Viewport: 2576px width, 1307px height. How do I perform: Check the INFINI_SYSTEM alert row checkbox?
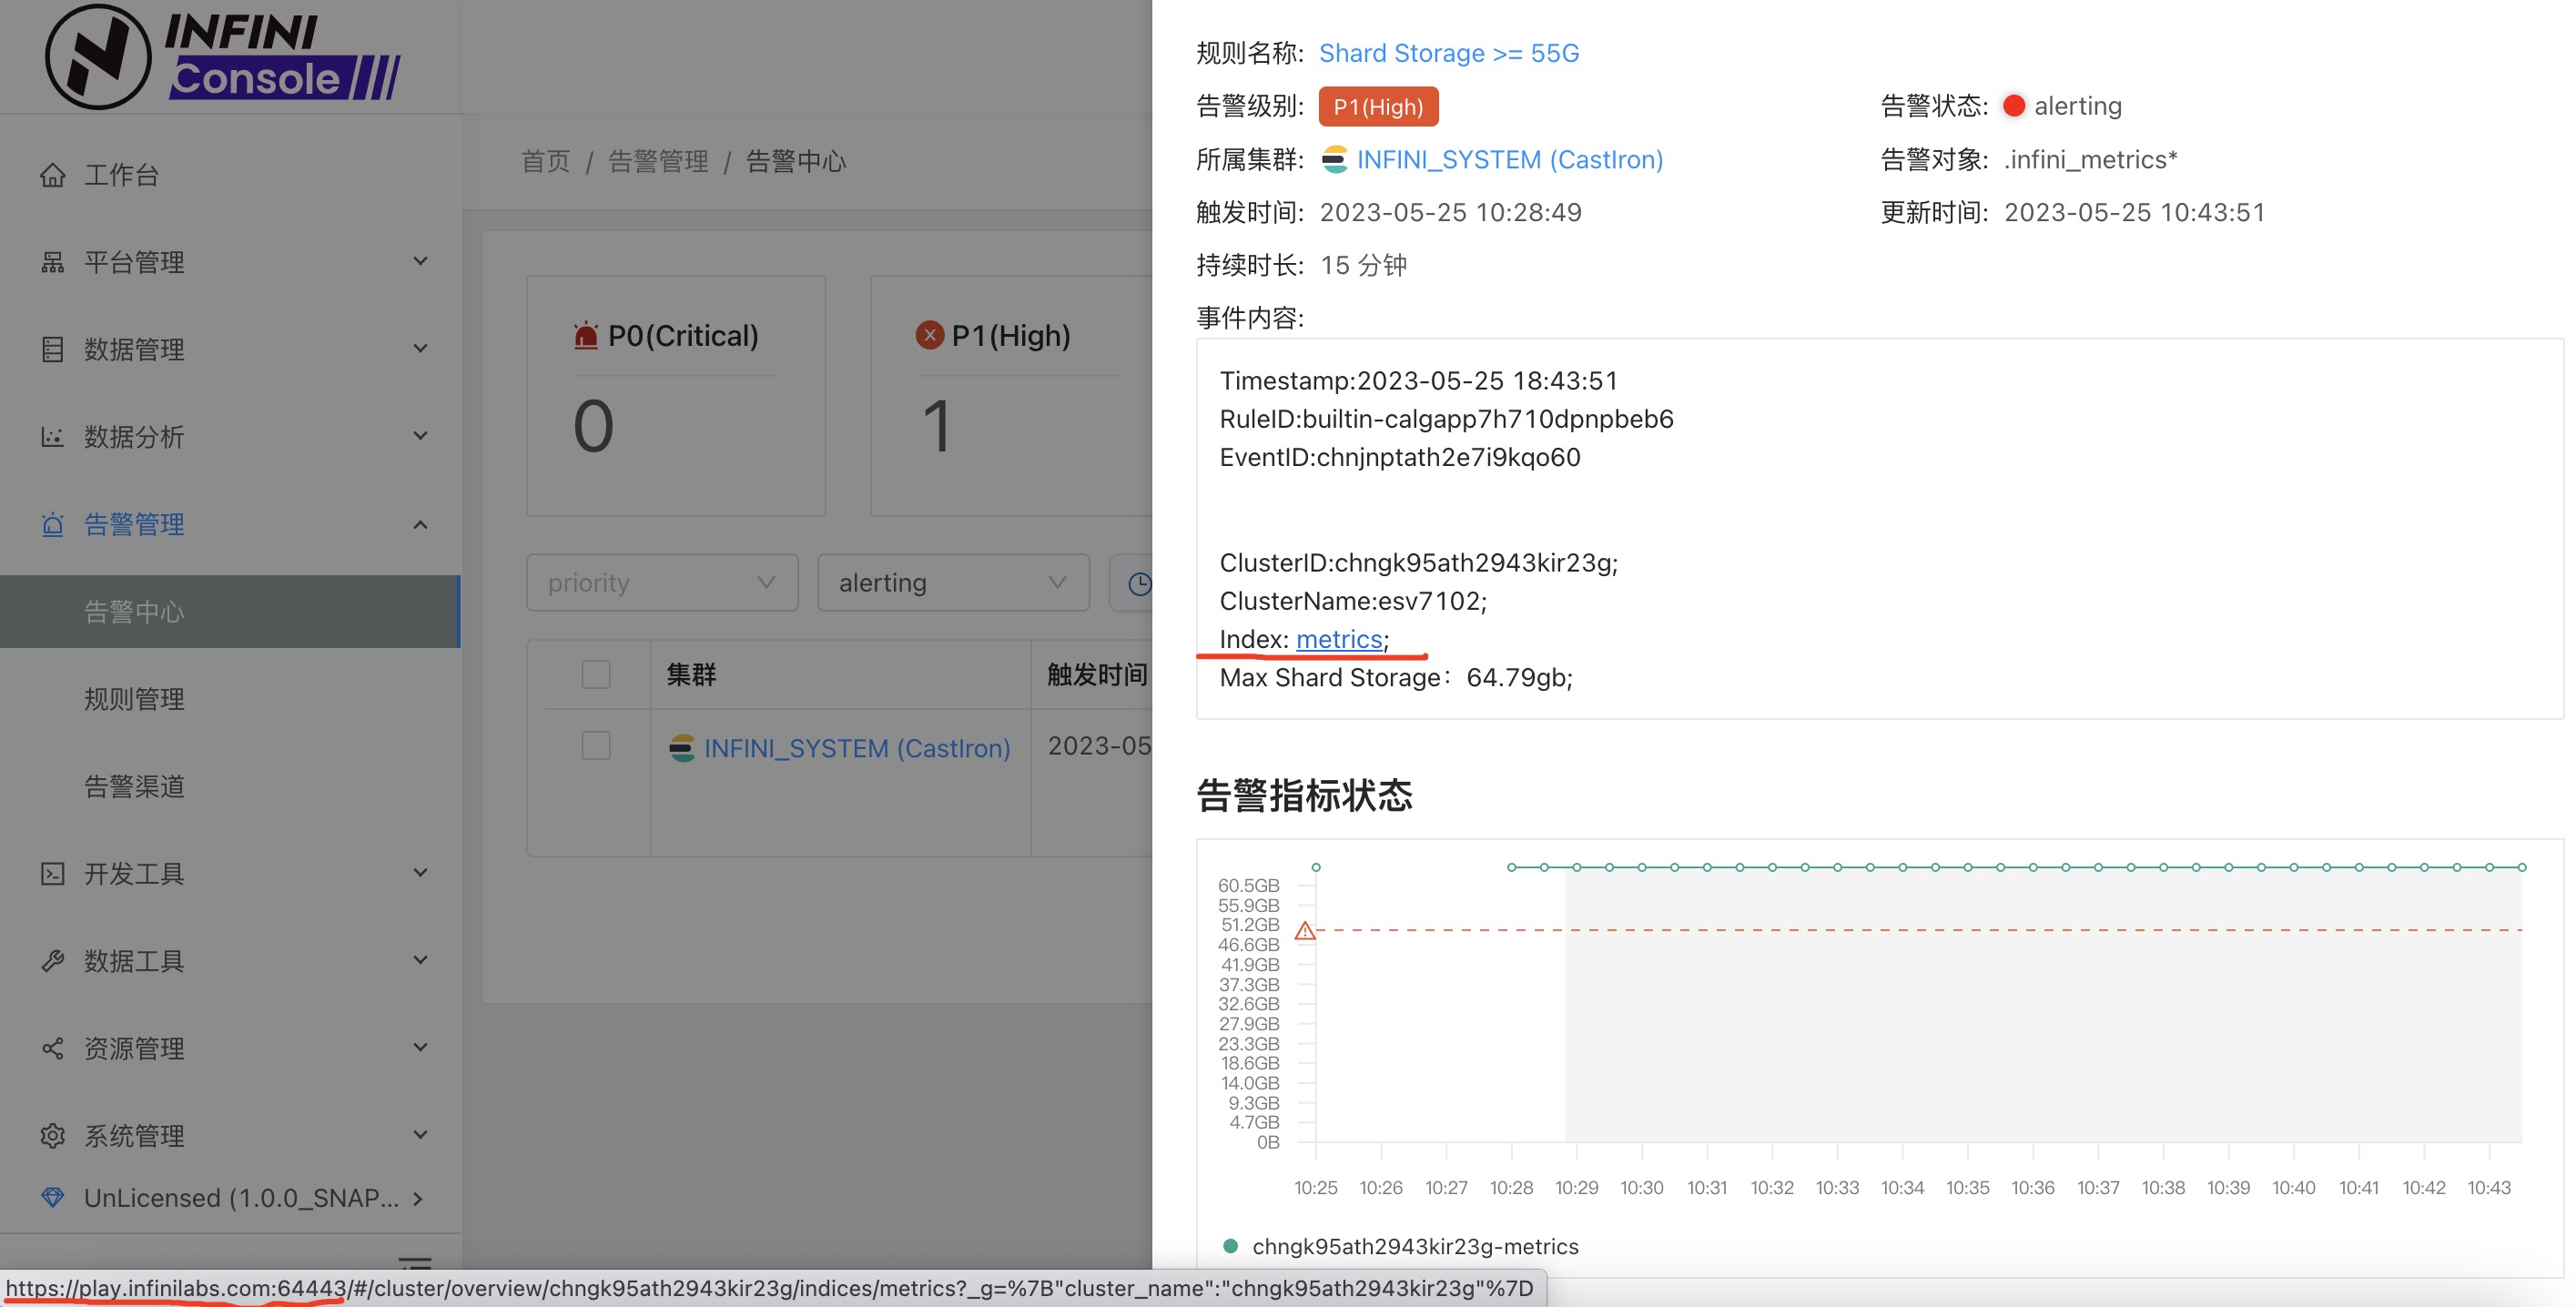pos(596,746)
